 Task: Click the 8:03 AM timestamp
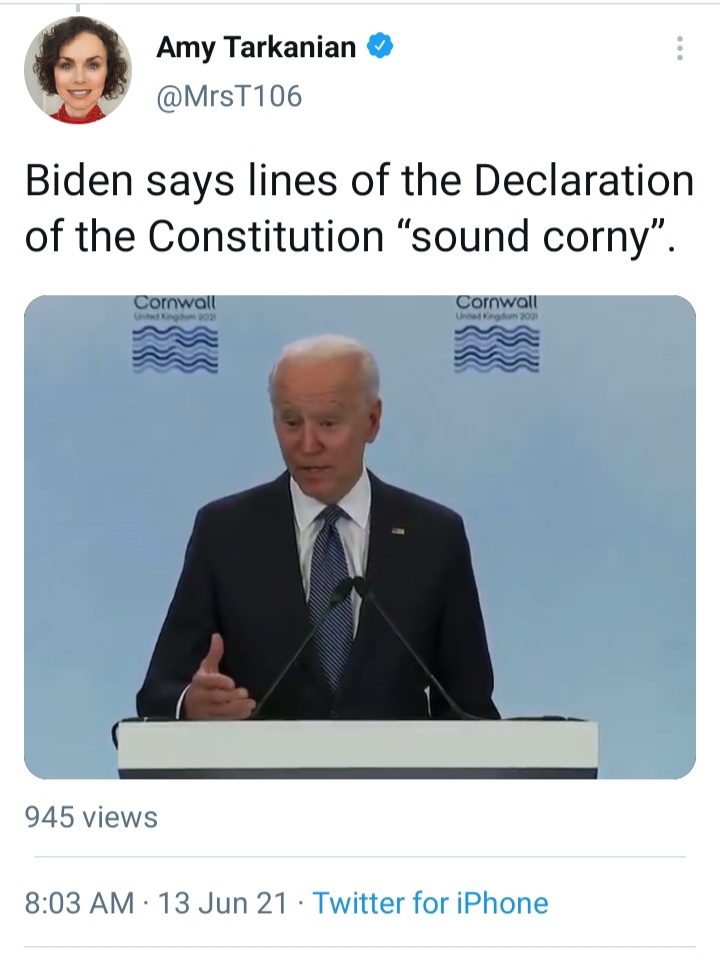tap(79, 903)
